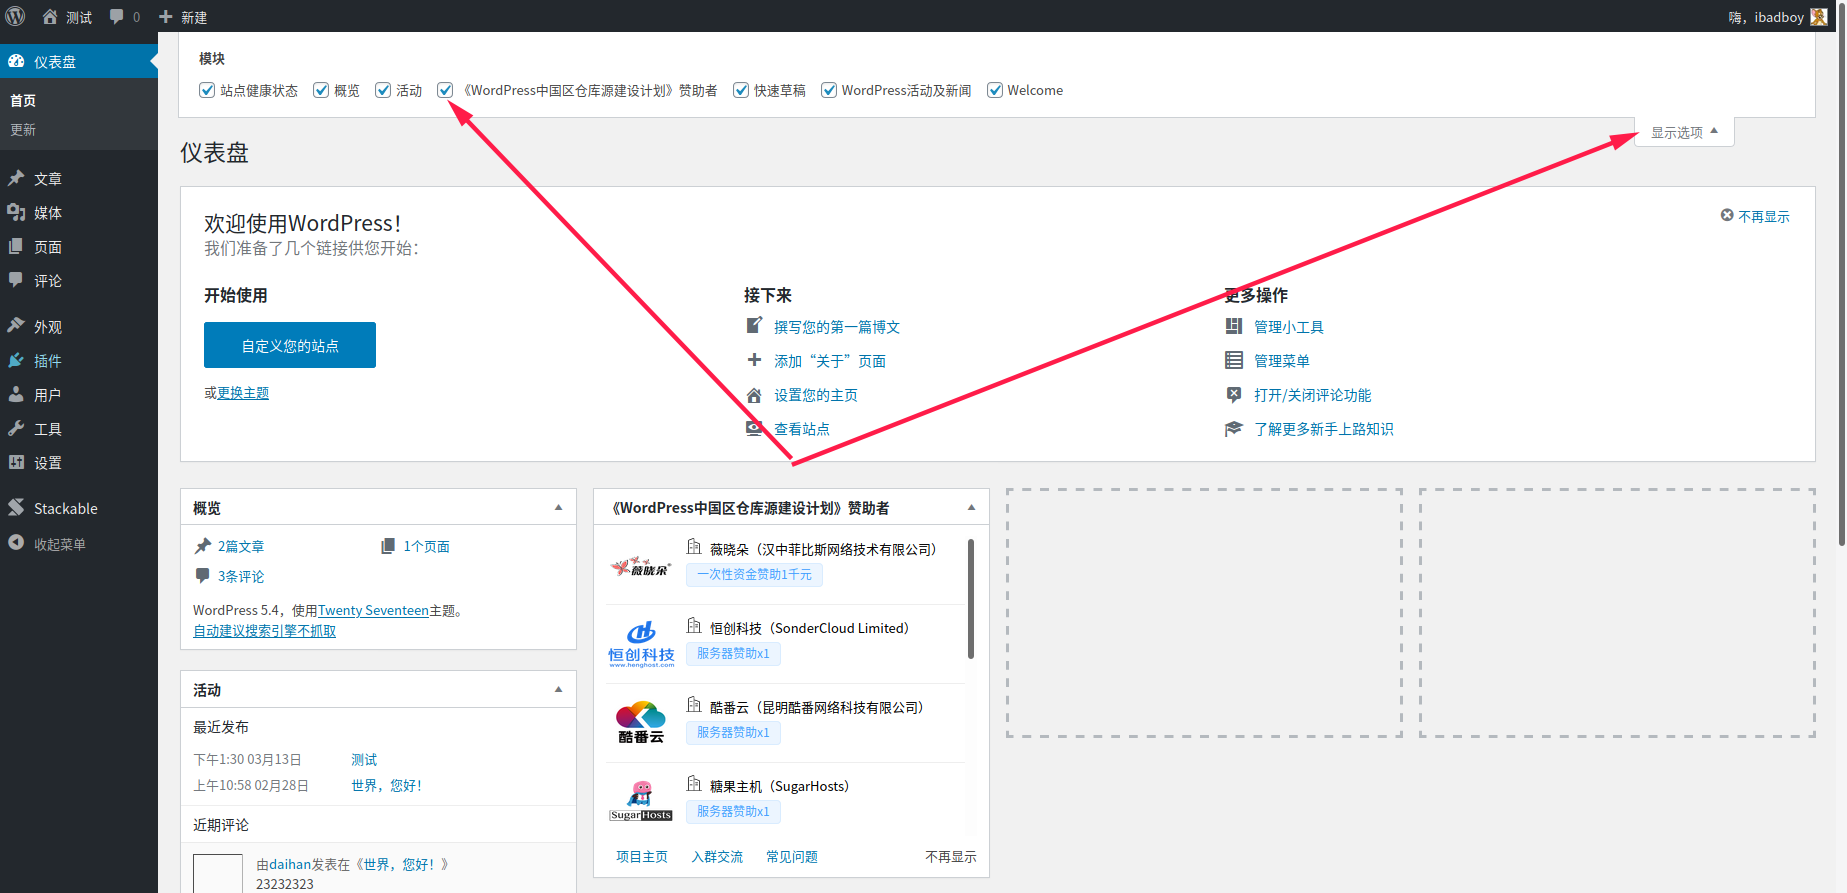This screenshot has width=1847, height=893.
Task: Open the 常见问题 link in sponsors widget
Action: click(x=792, y=857)
